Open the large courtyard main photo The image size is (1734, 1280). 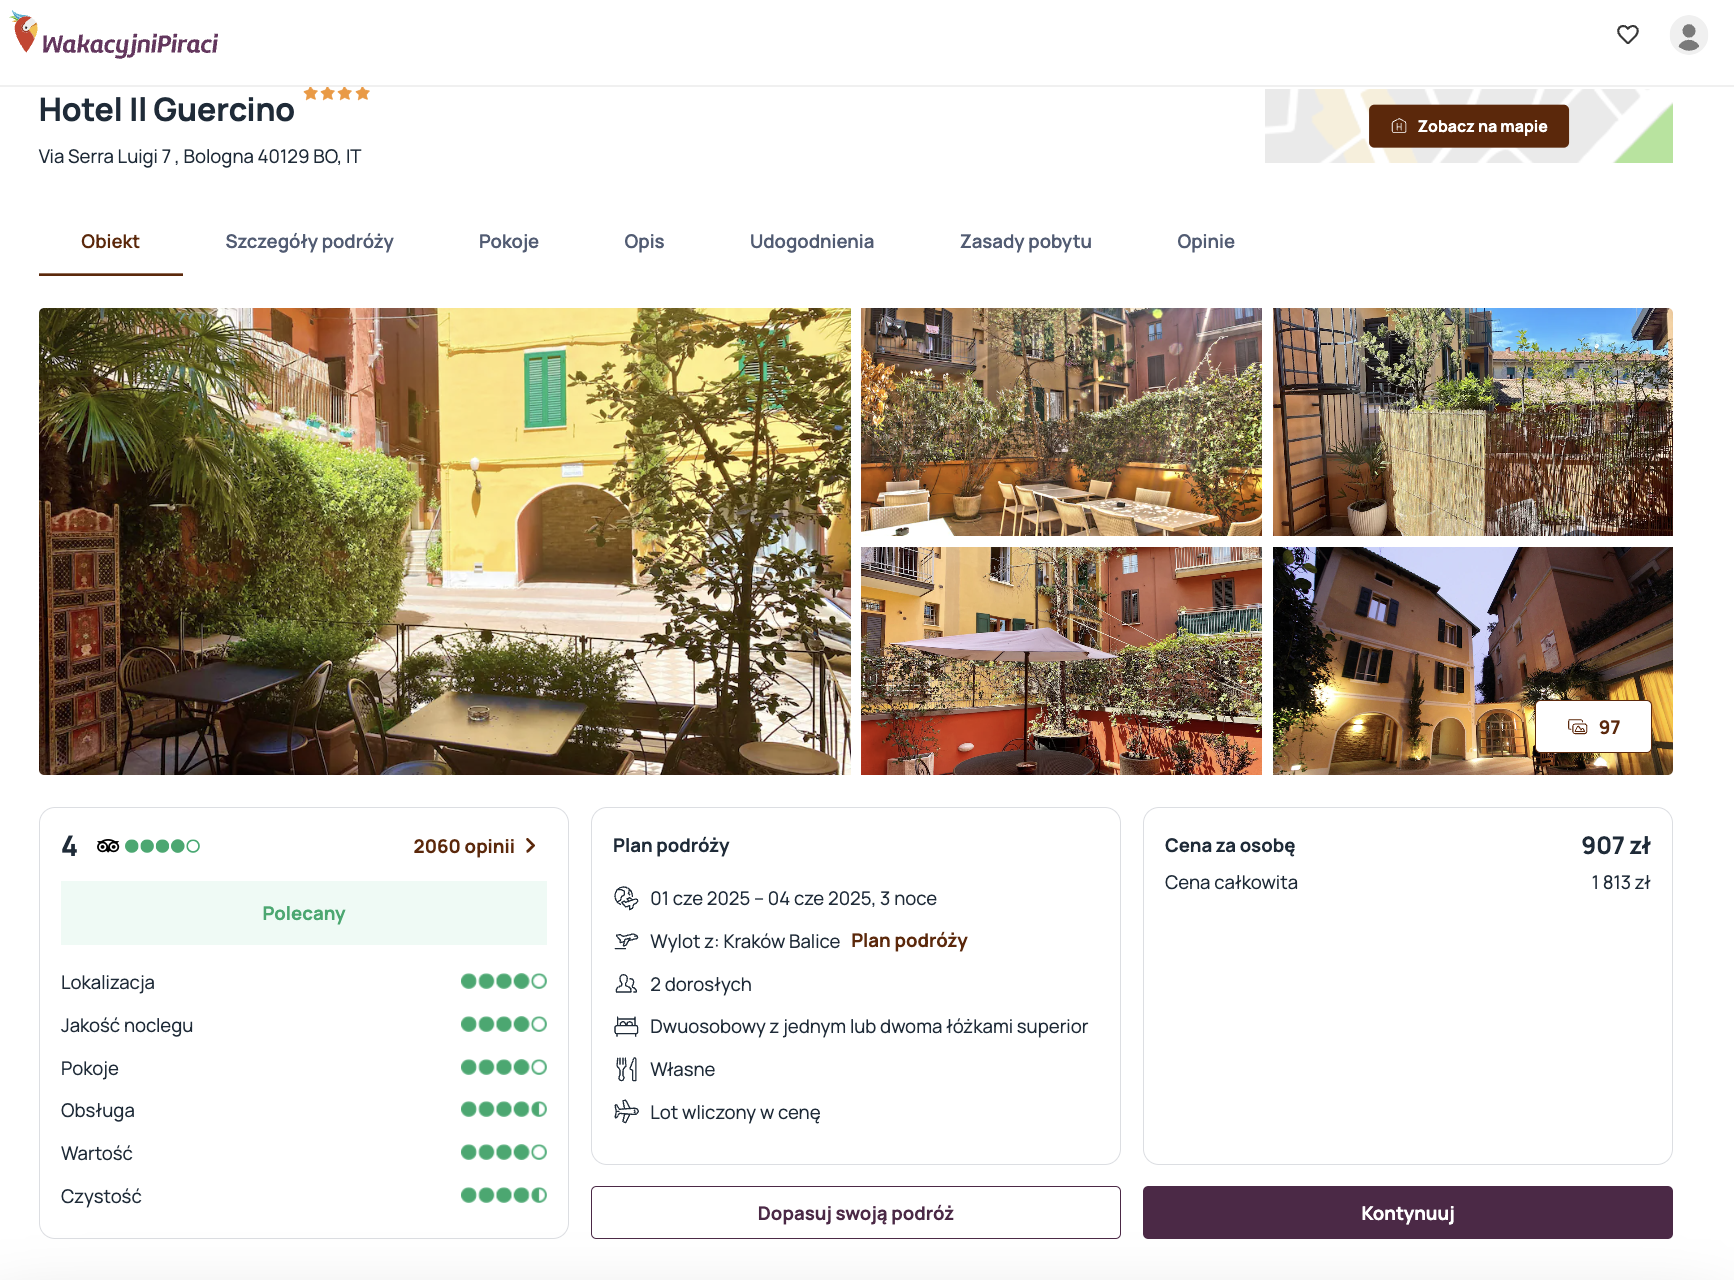pyautogui.click(x=445, y=541)
